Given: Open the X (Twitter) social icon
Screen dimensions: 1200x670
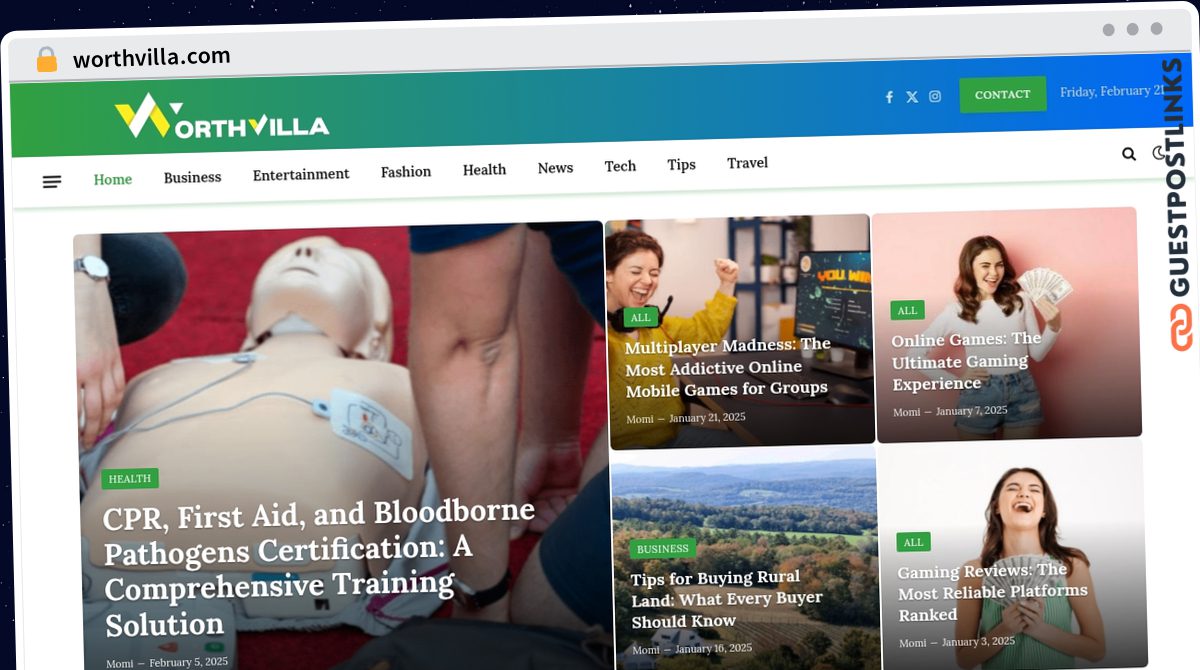Looking at the screenshot, I should click(x=912, y=97).
